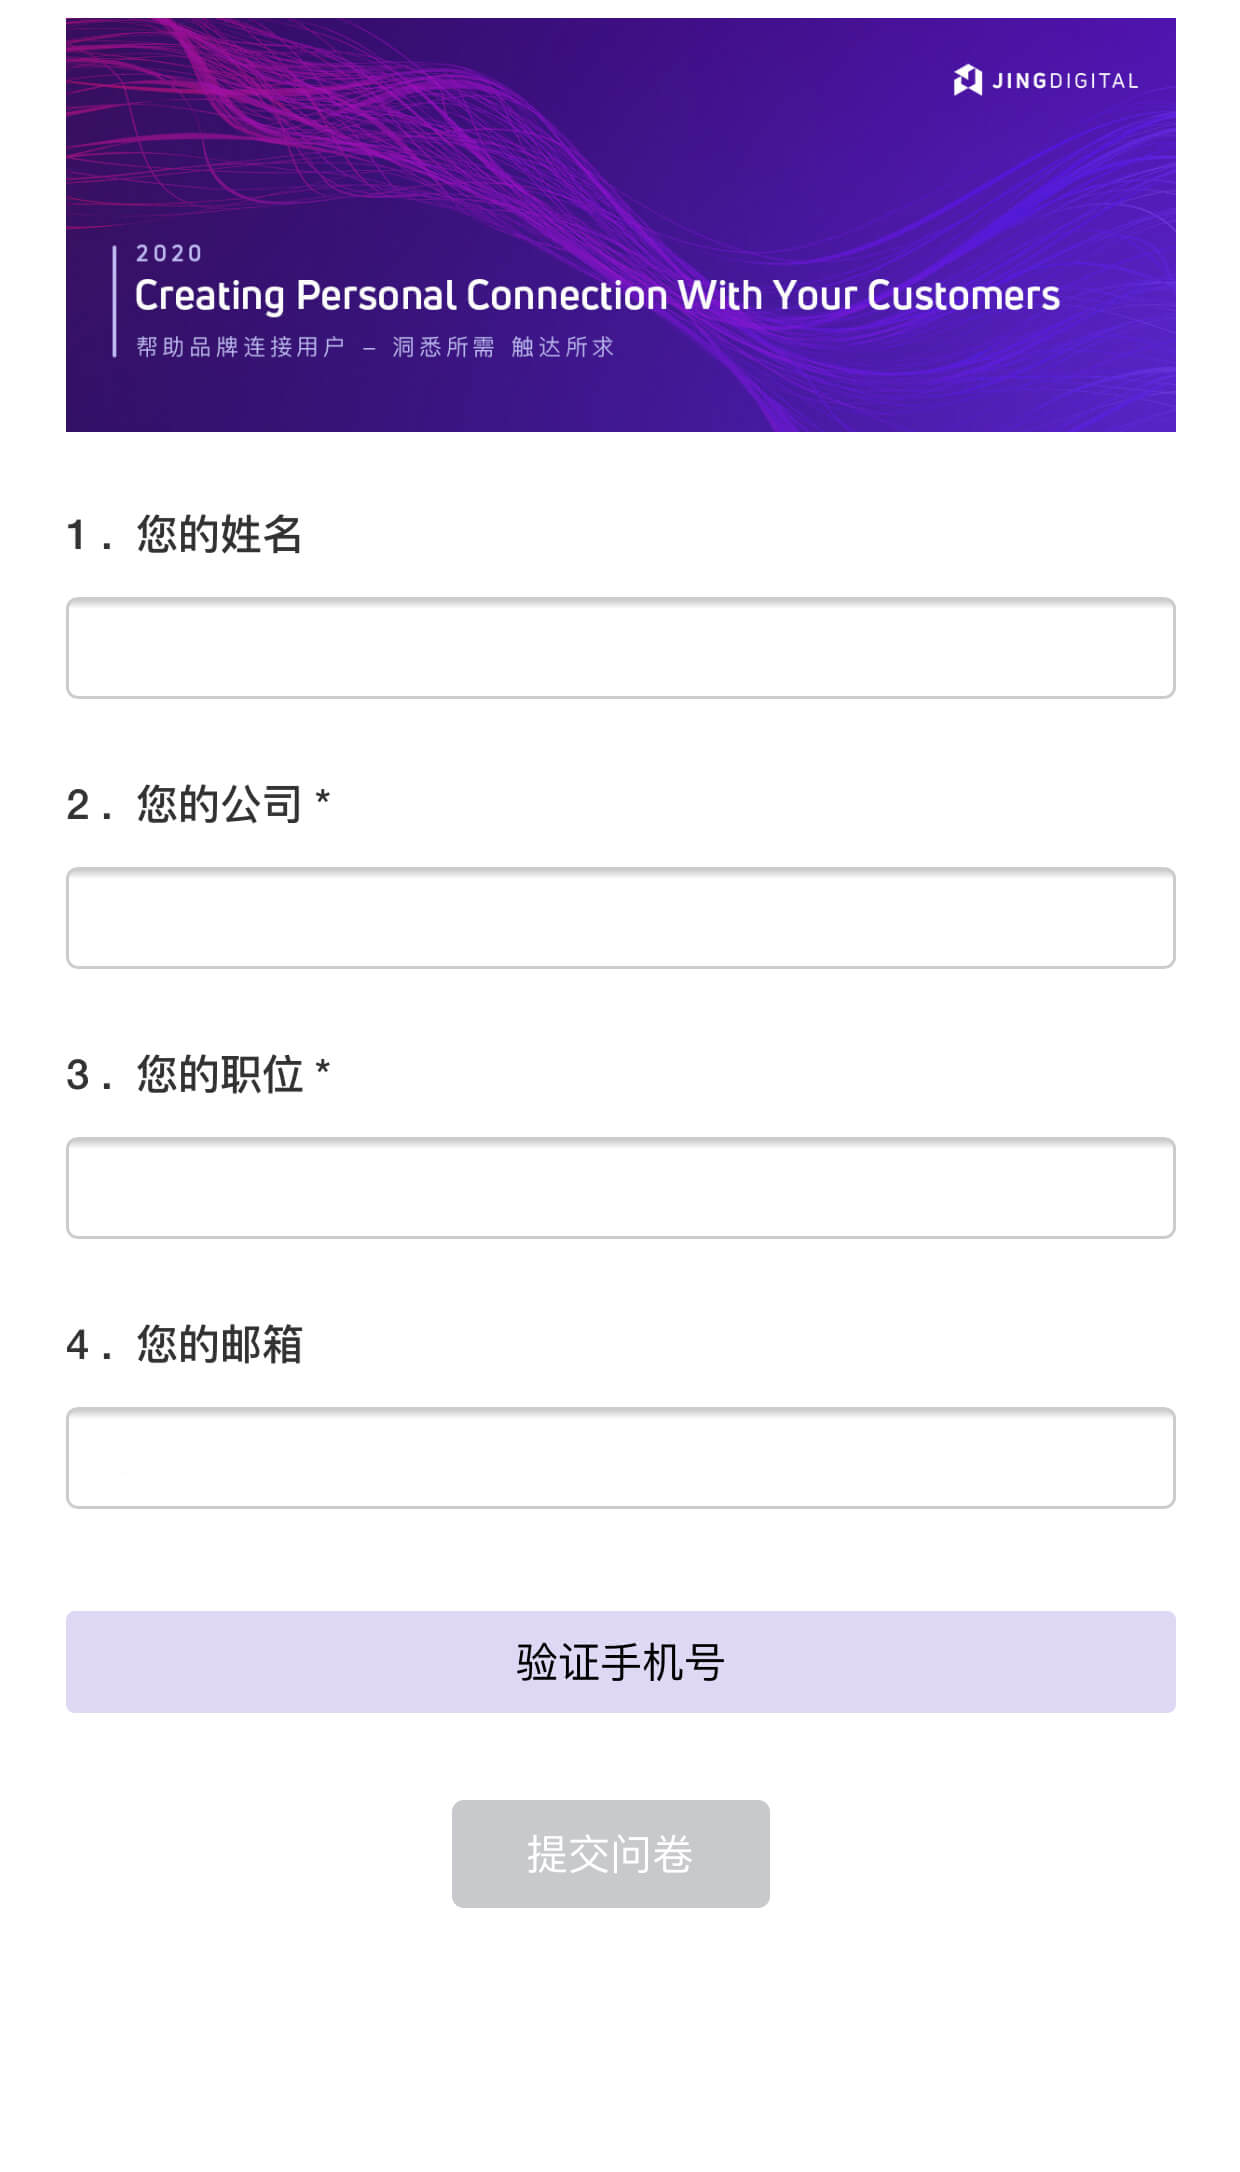Click the question number 1 marker
The image size is (1240, 2172).
[x=78, y=535]
